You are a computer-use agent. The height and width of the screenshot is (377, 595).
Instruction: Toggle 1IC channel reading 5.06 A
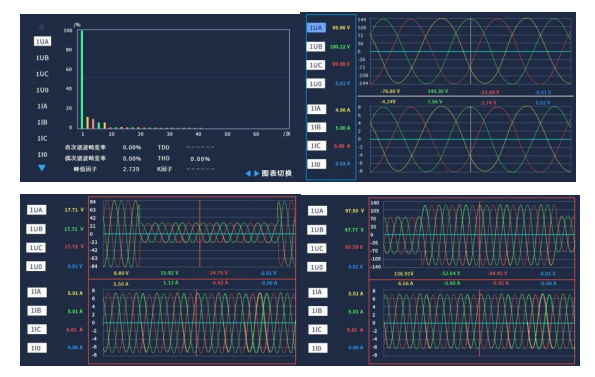coord(316,146)
